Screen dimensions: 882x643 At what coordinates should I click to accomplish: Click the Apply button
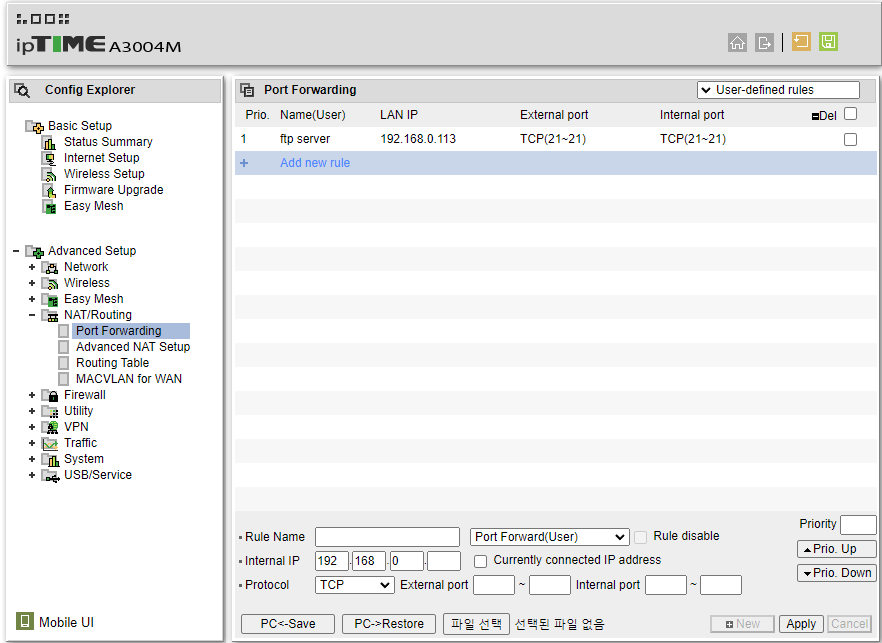pos(801,623)
